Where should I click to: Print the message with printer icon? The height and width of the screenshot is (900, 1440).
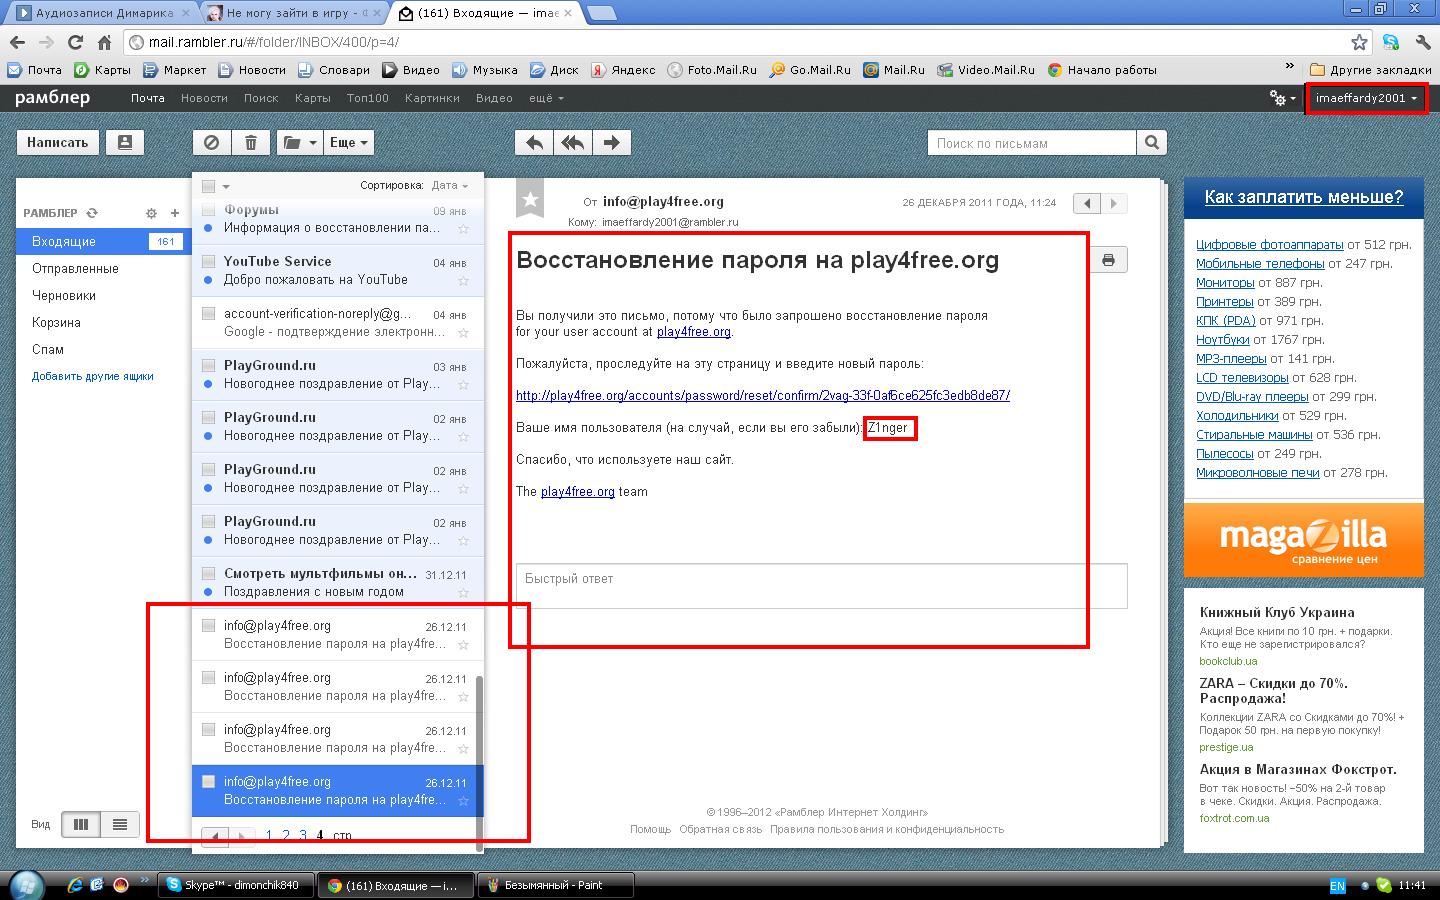pyautogui.click(x=1108, y=260)
